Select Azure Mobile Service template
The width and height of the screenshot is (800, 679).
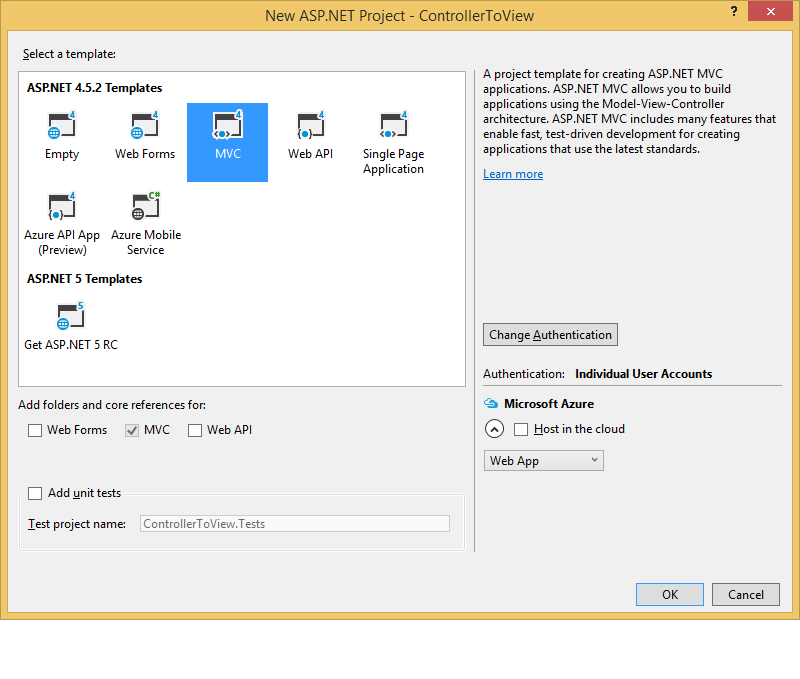pos(146,223)
